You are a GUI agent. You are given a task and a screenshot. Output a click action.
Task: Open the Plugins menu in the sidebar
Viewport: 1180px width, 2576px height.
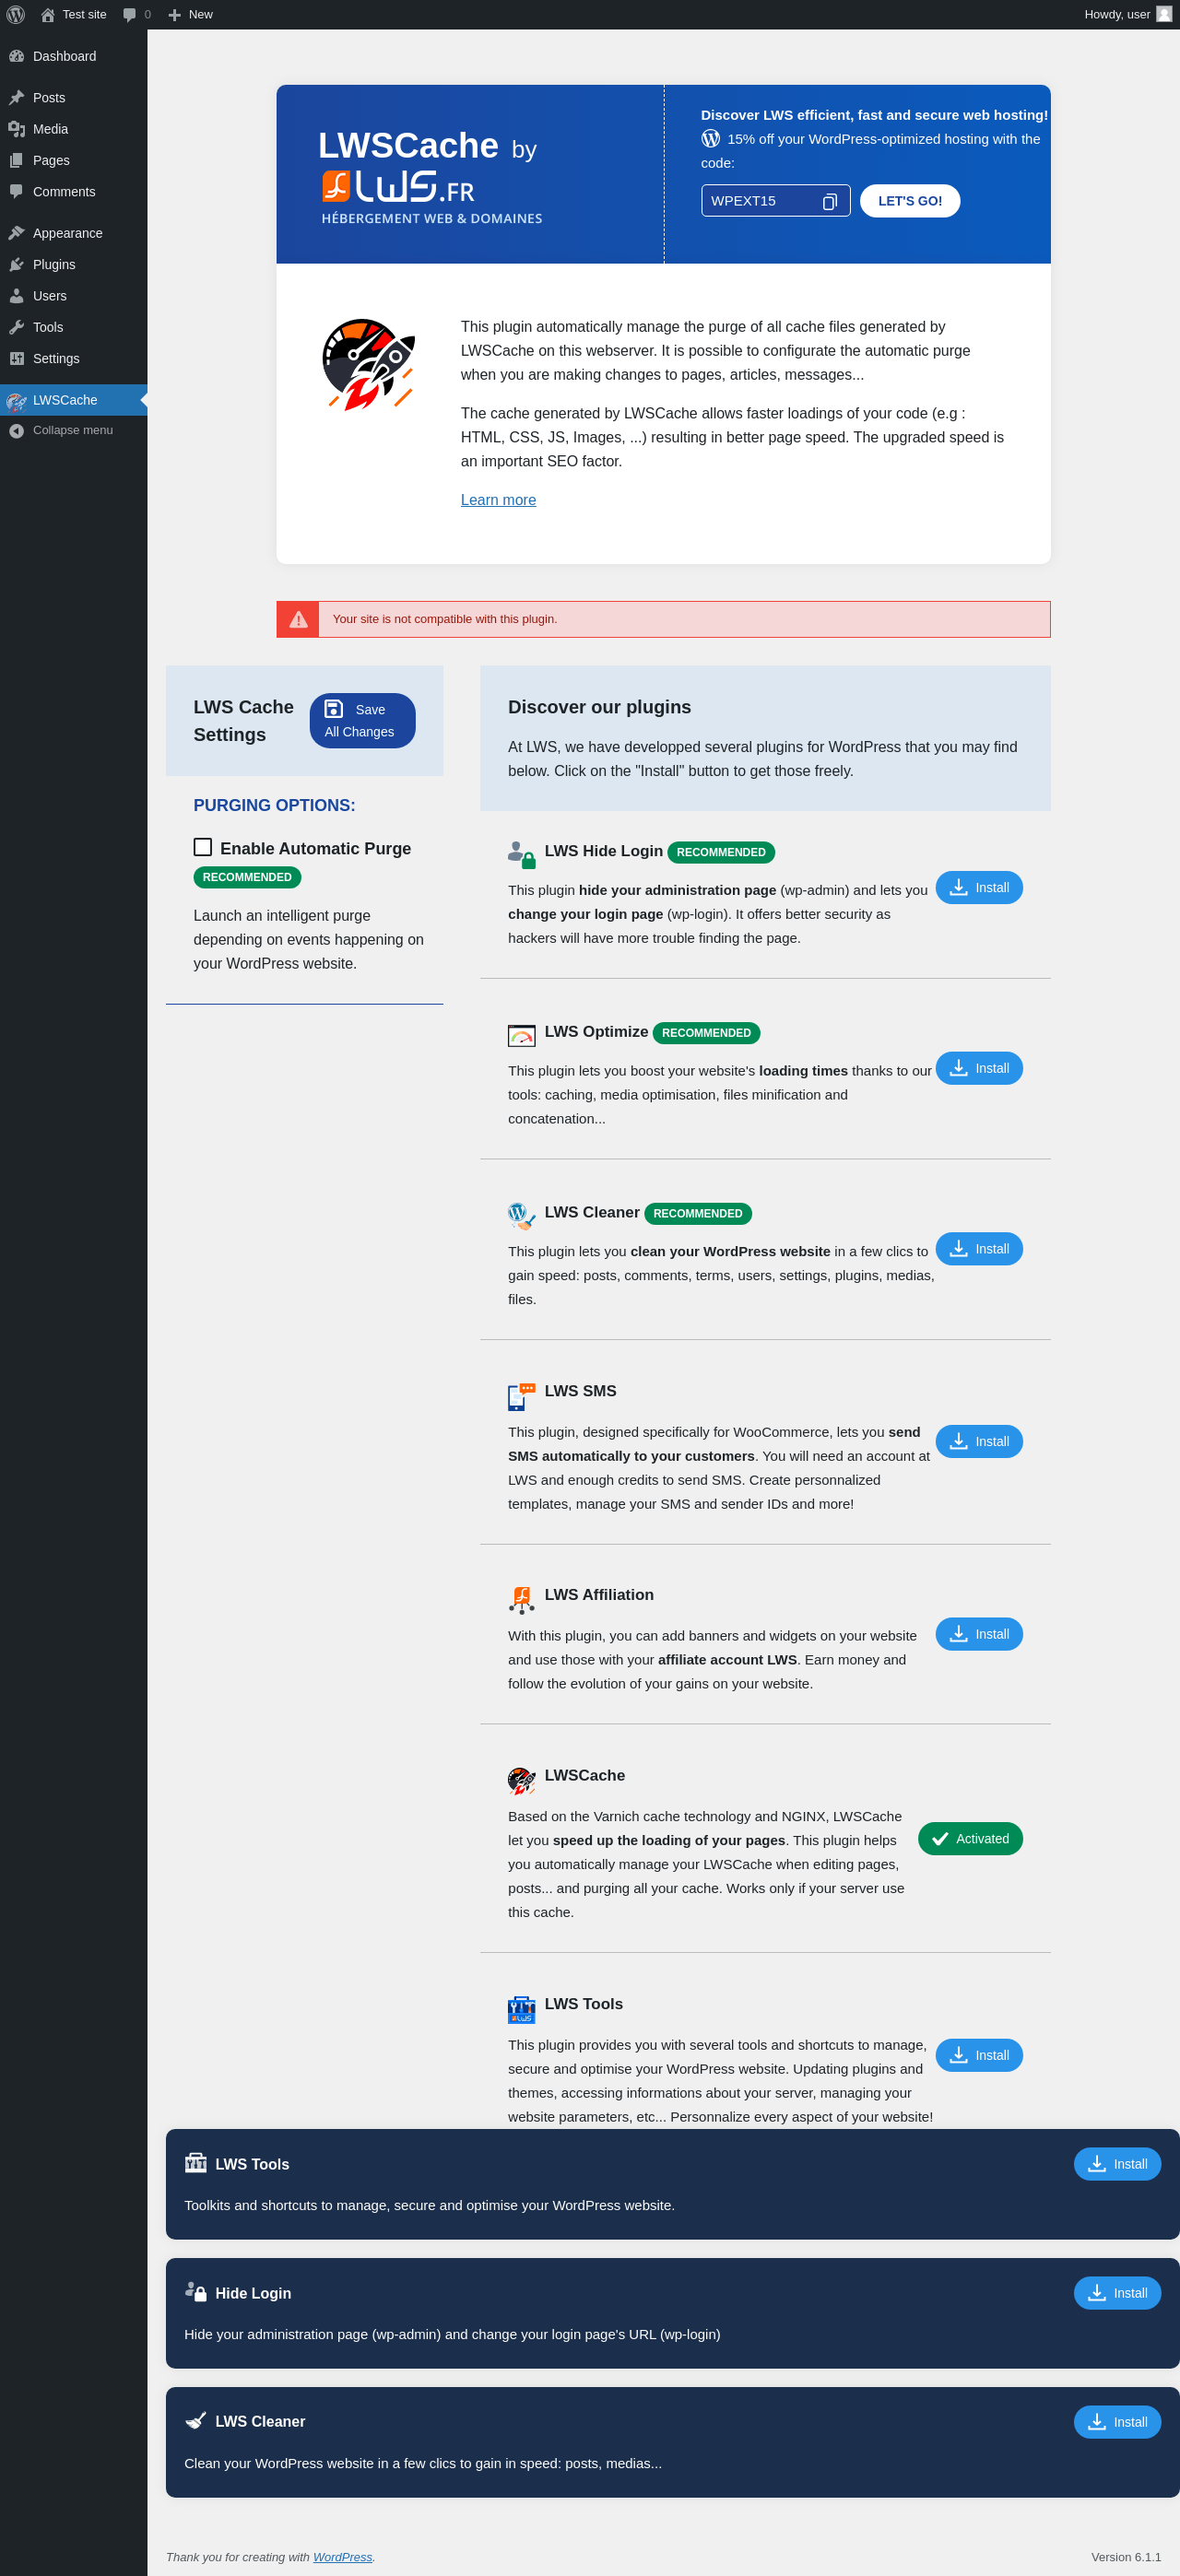tap(54, 265)
